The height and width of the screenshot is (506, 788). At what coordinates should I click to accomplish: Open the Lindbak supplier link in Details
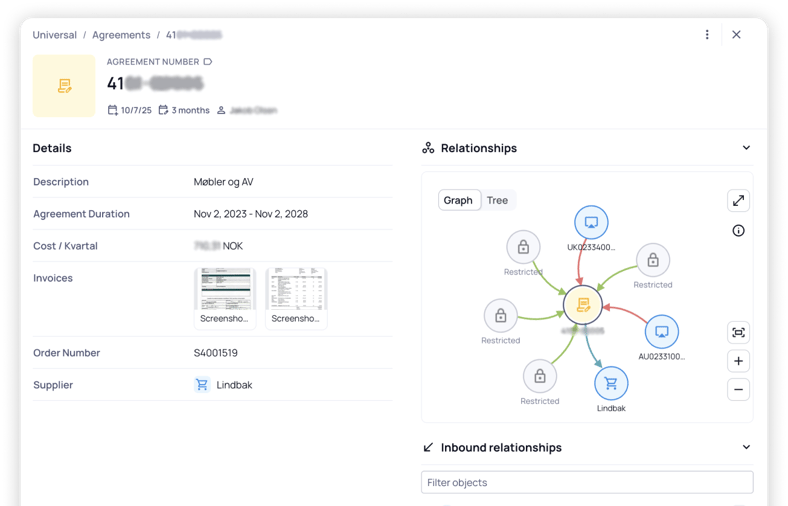(234, 385)
